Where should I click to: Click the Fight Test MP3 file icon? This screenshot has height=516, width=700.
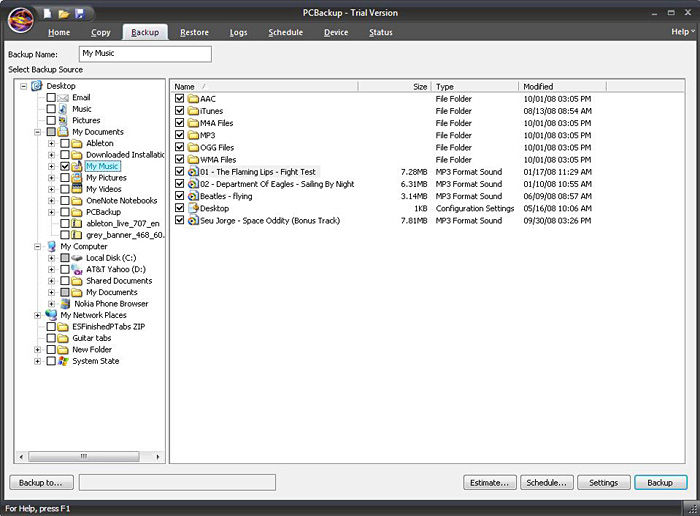click(193, 172)
